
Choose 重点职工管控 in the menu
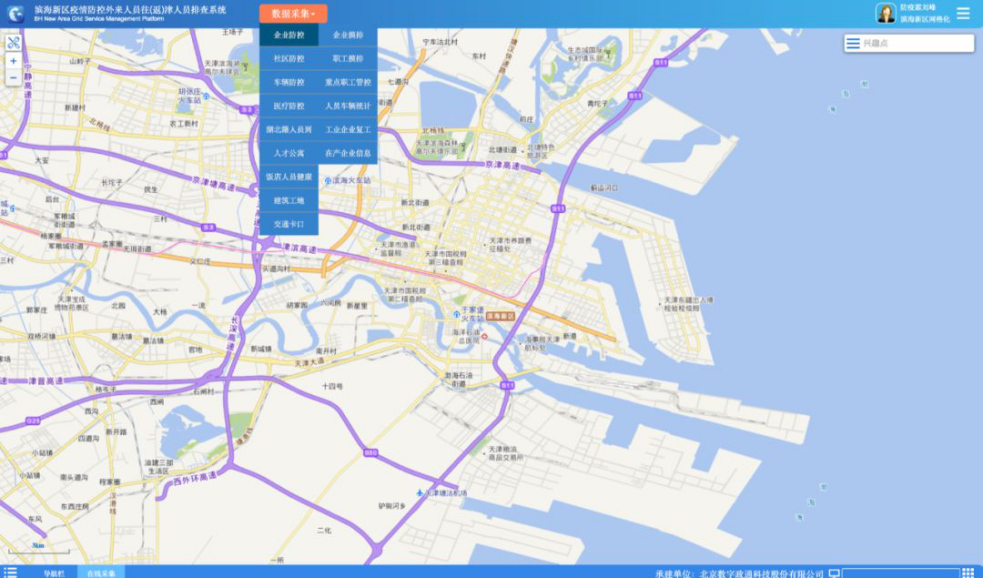click(x=348, y=83)
